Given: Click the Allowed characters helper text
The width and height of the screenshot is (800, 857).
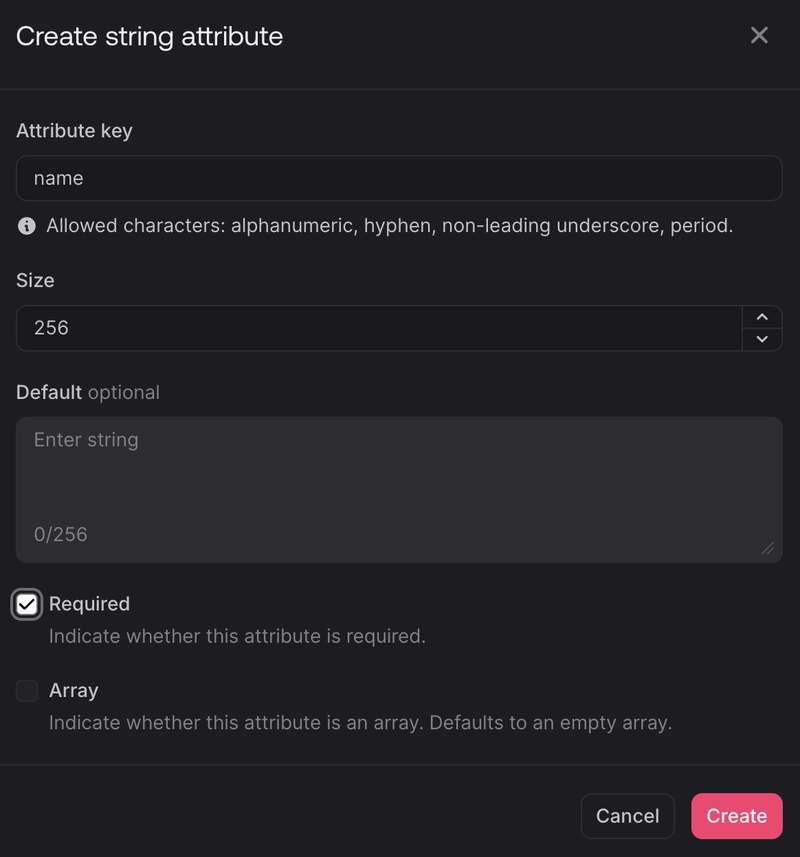Looking at the screenshot, I should [x=389, y=226].
